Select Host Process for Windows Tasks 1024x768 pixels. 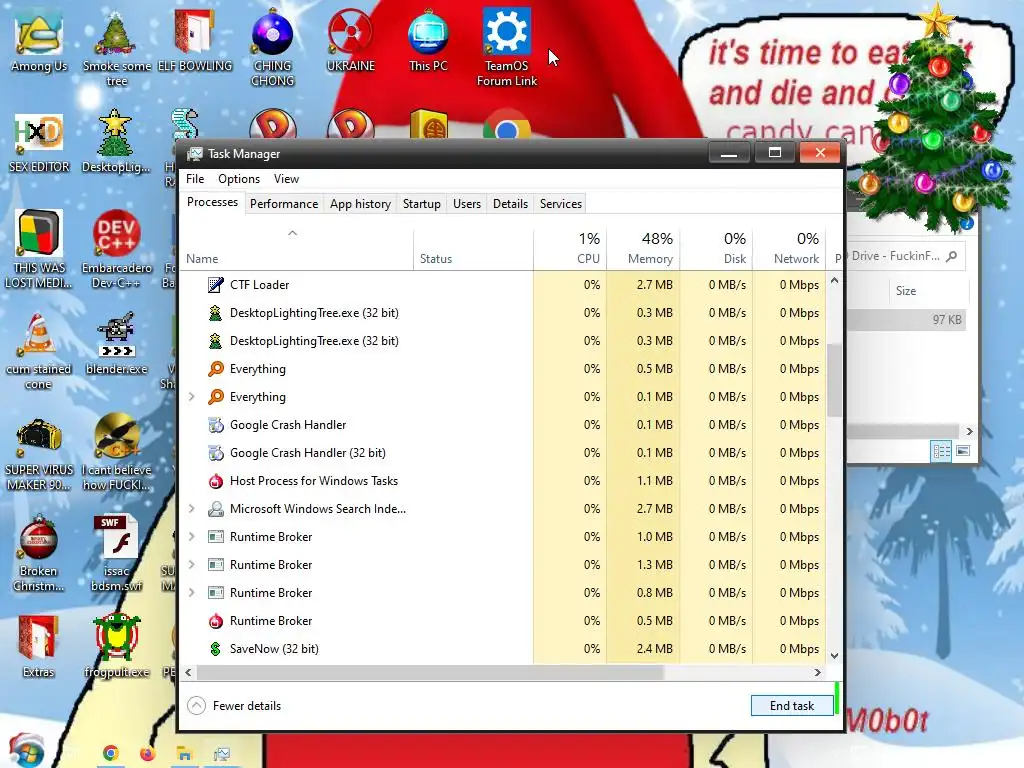[x=503, y=481]
